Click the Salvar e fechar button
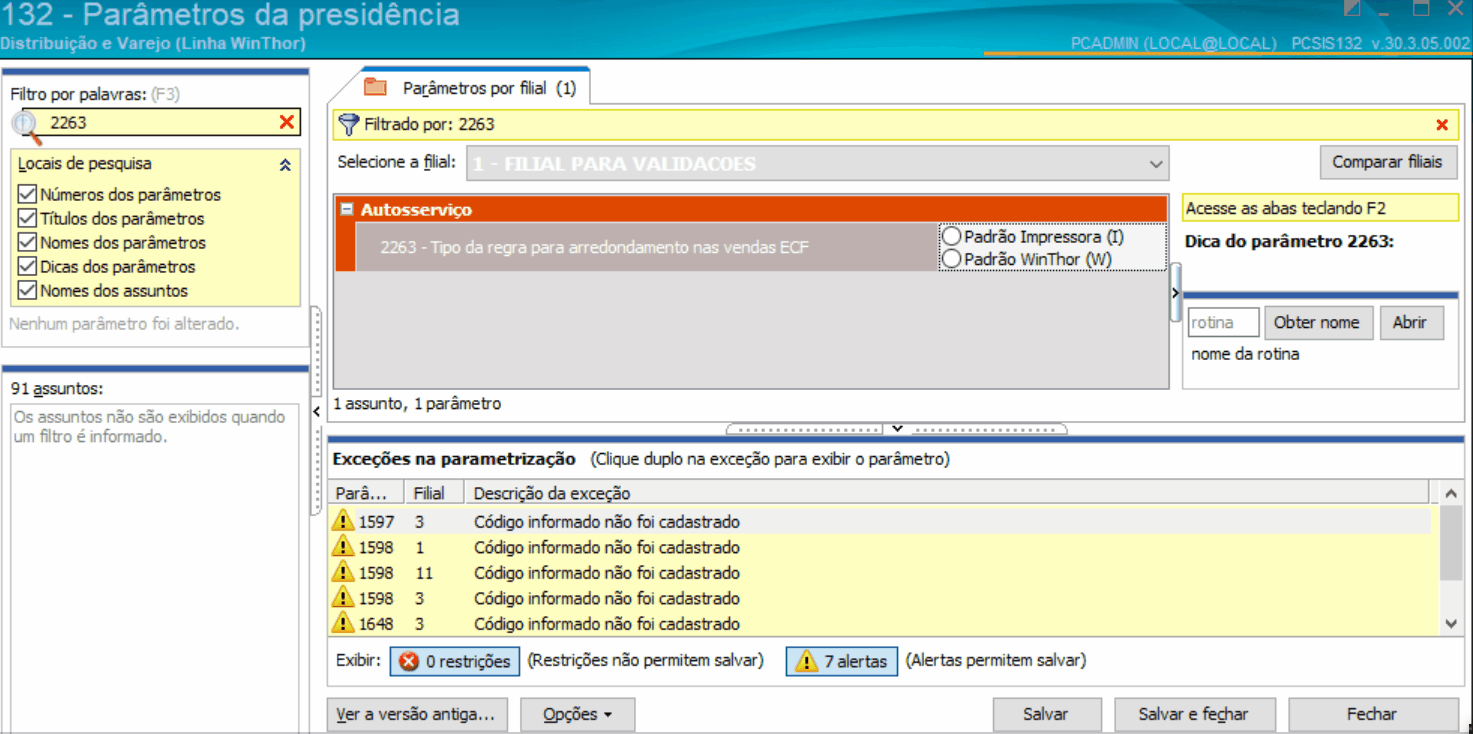1473x734 pixels. pyautogui.click(x=1194, y=714)
